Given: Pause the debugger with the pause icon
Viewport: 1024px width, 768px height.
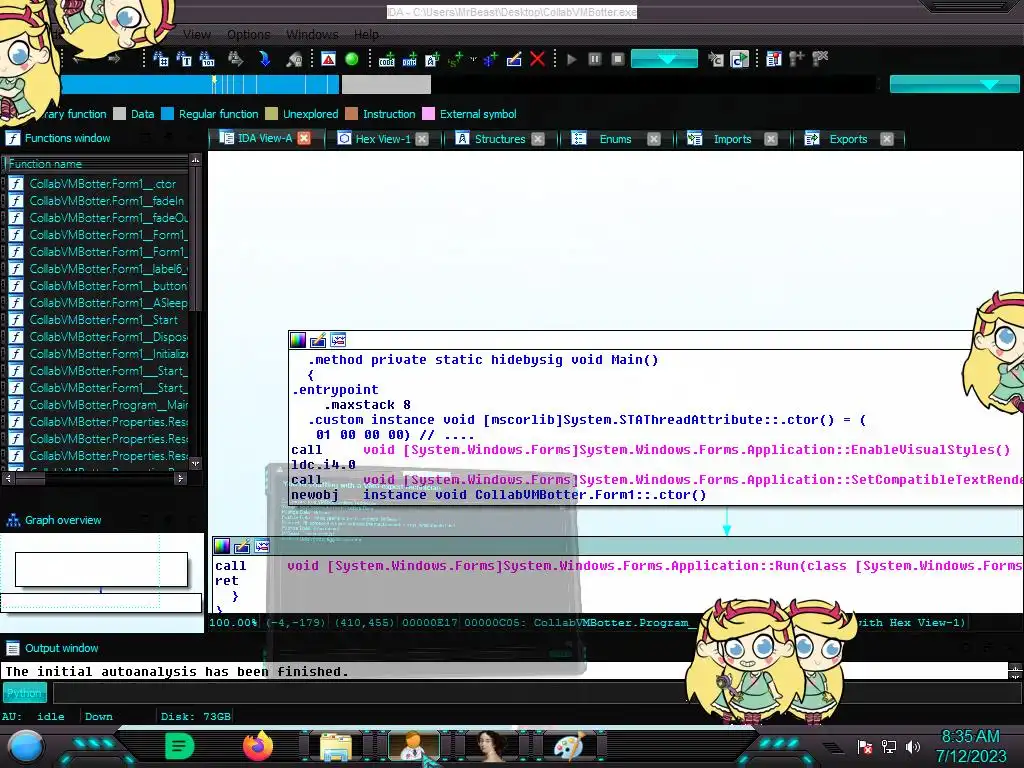Looking at the screenshot, I should (x=595, y=59).
